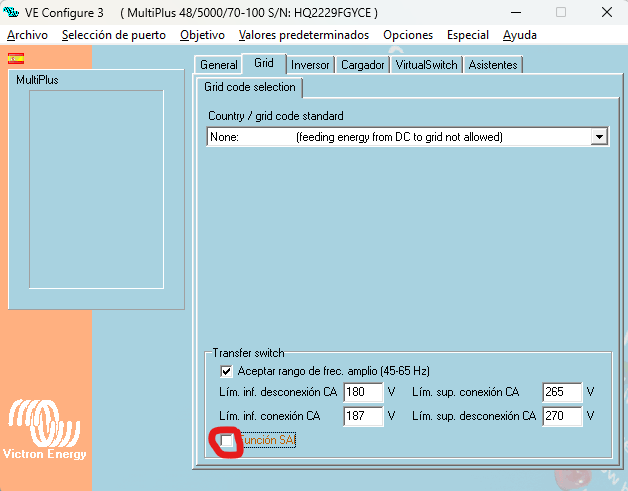Viewport: 628px width, 491px height.
Task: Click the Lím. sup. conexión CA field
Action: click(x=562, y=392)
